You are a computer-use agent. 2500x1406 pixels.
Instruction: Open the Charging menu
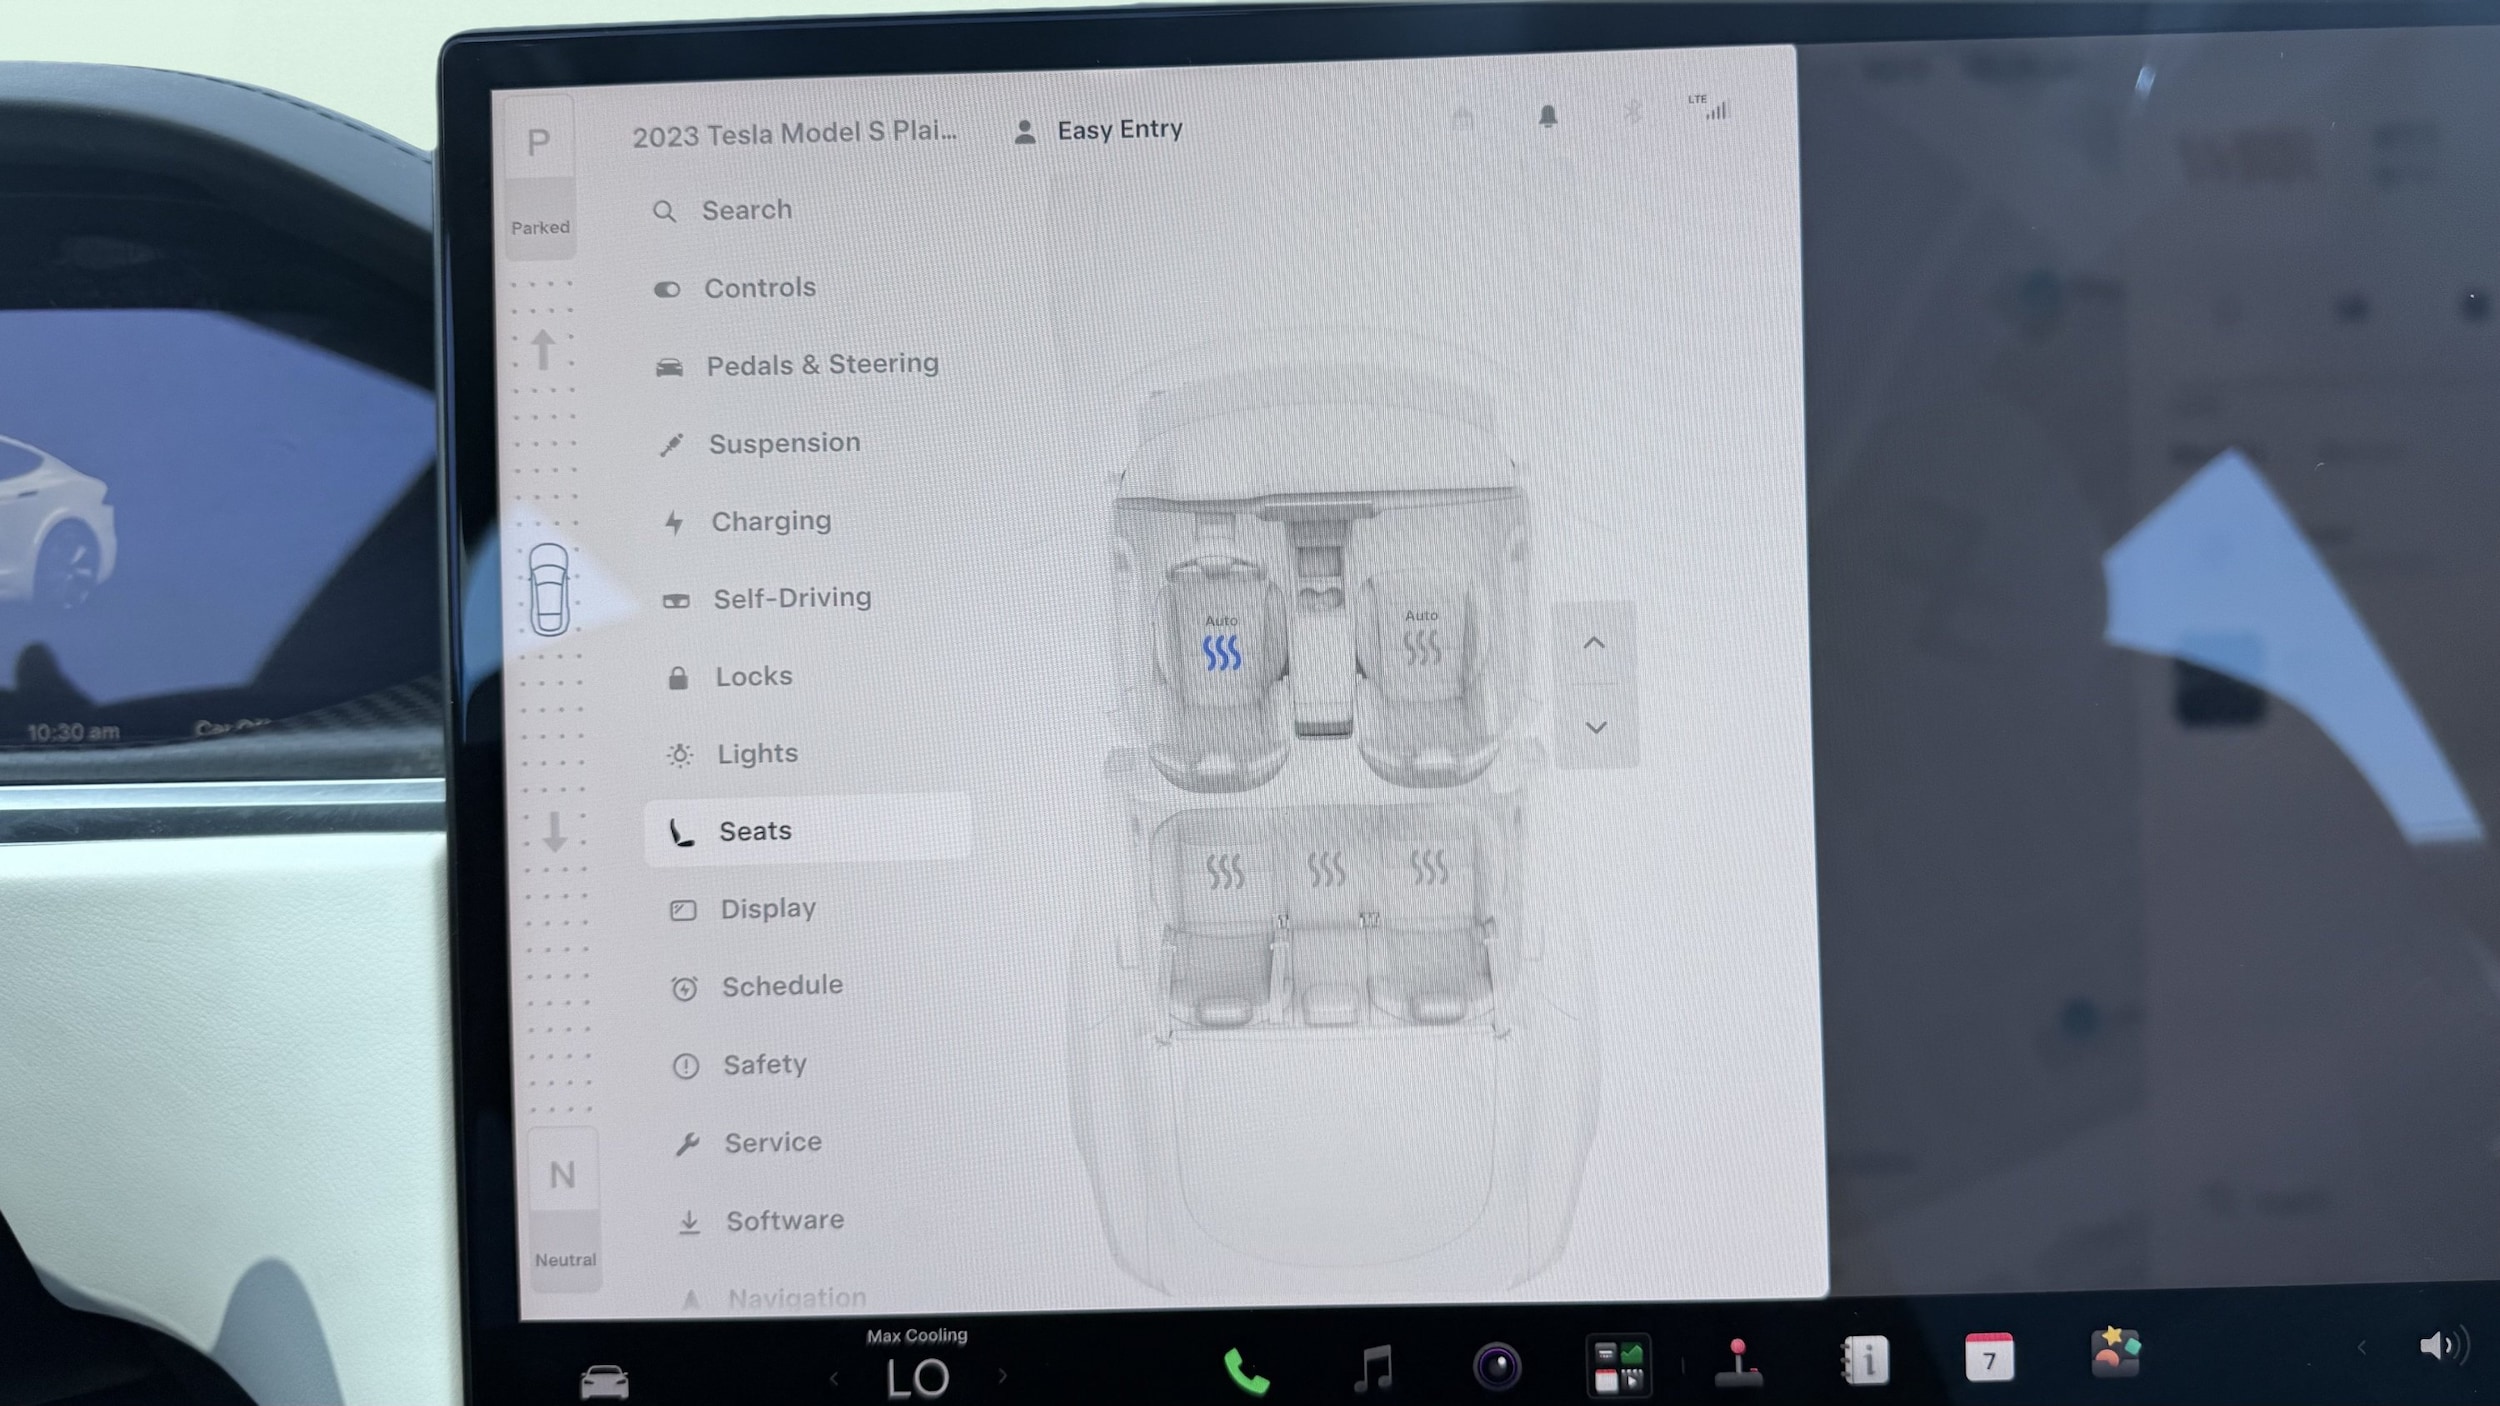pos(747,521)
